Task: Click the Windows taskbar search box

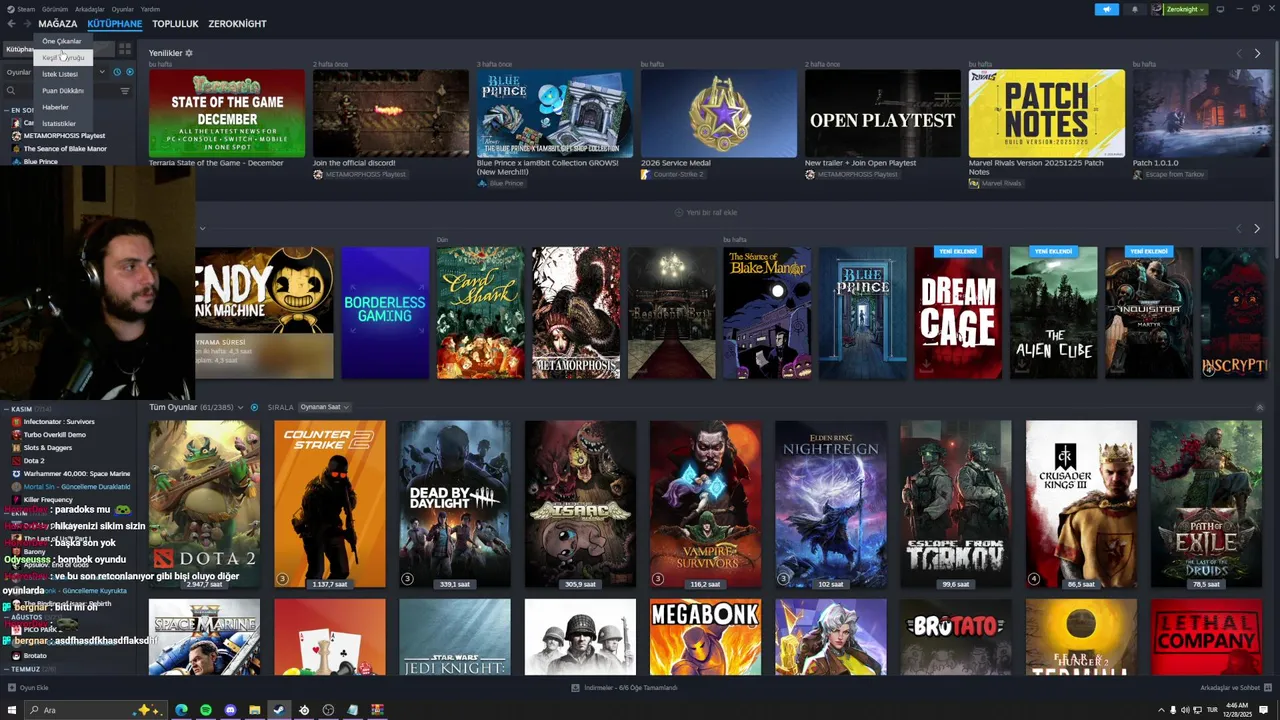Action: [x=95, y=710]
